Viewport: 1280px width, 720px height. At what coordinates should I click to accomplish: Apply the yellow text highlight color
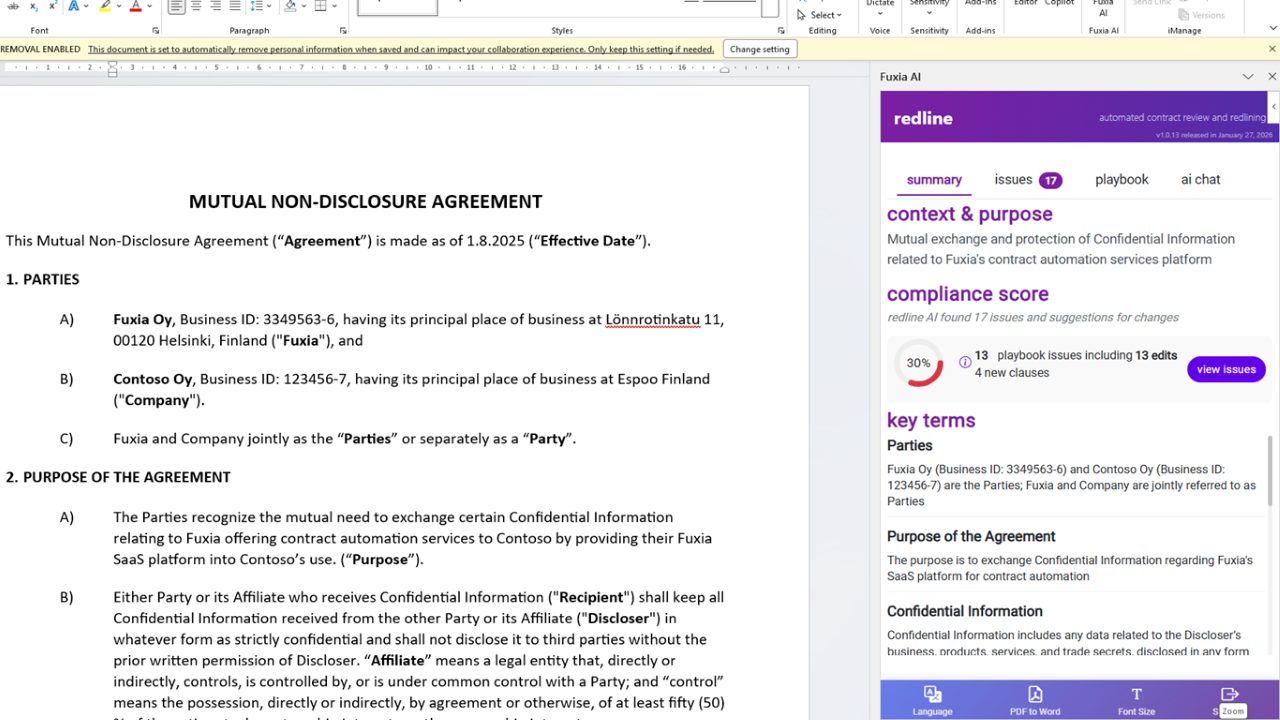[x=105, y=6]
